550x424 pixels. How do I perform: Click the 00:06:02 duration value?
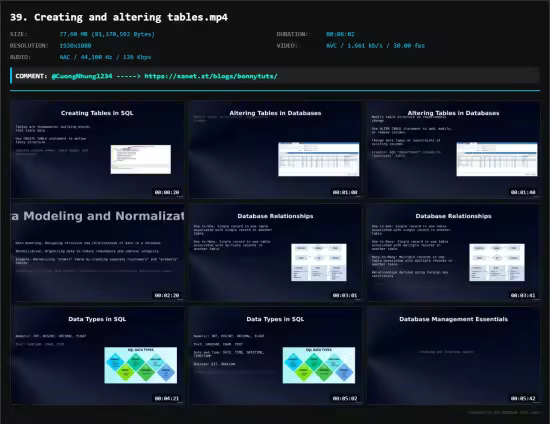pyautogui.click(x=340, y=34)
